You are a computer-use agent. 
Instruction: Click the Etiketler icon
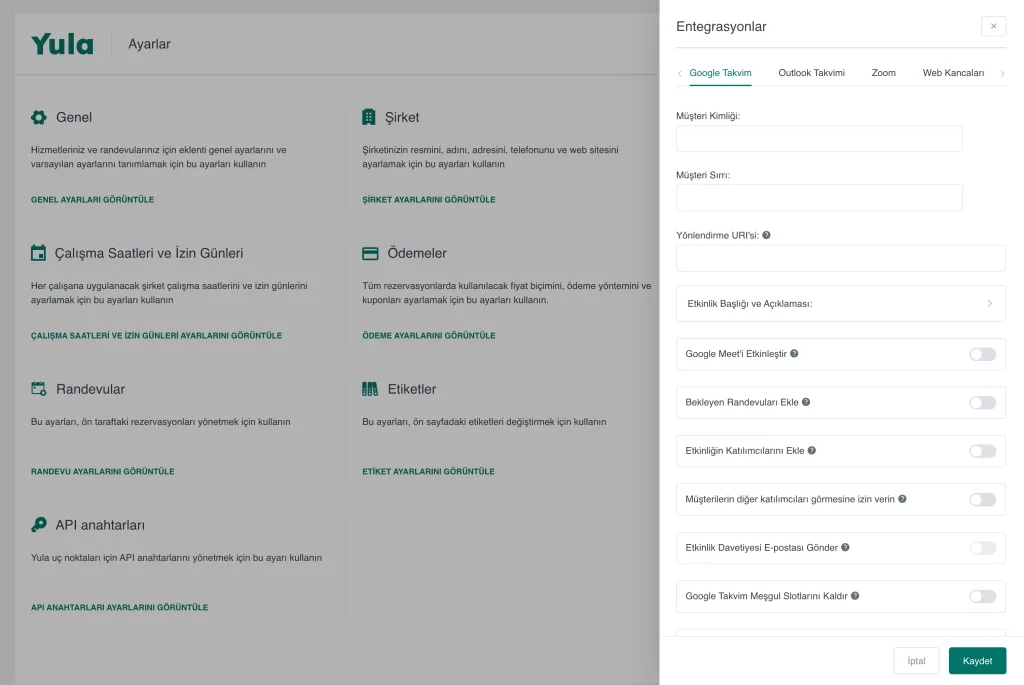click(369, 389)
